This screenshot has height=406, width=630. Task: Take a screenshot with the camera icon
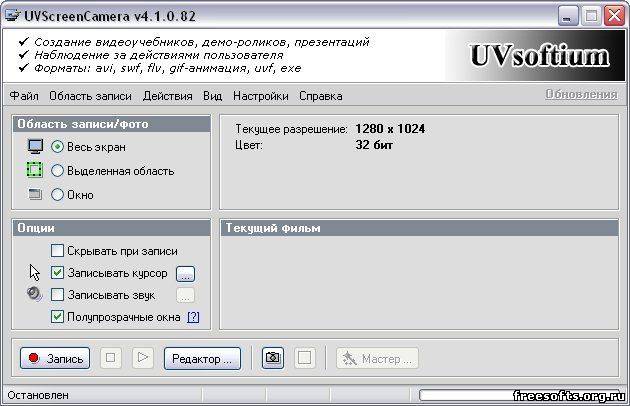point(273,357)
